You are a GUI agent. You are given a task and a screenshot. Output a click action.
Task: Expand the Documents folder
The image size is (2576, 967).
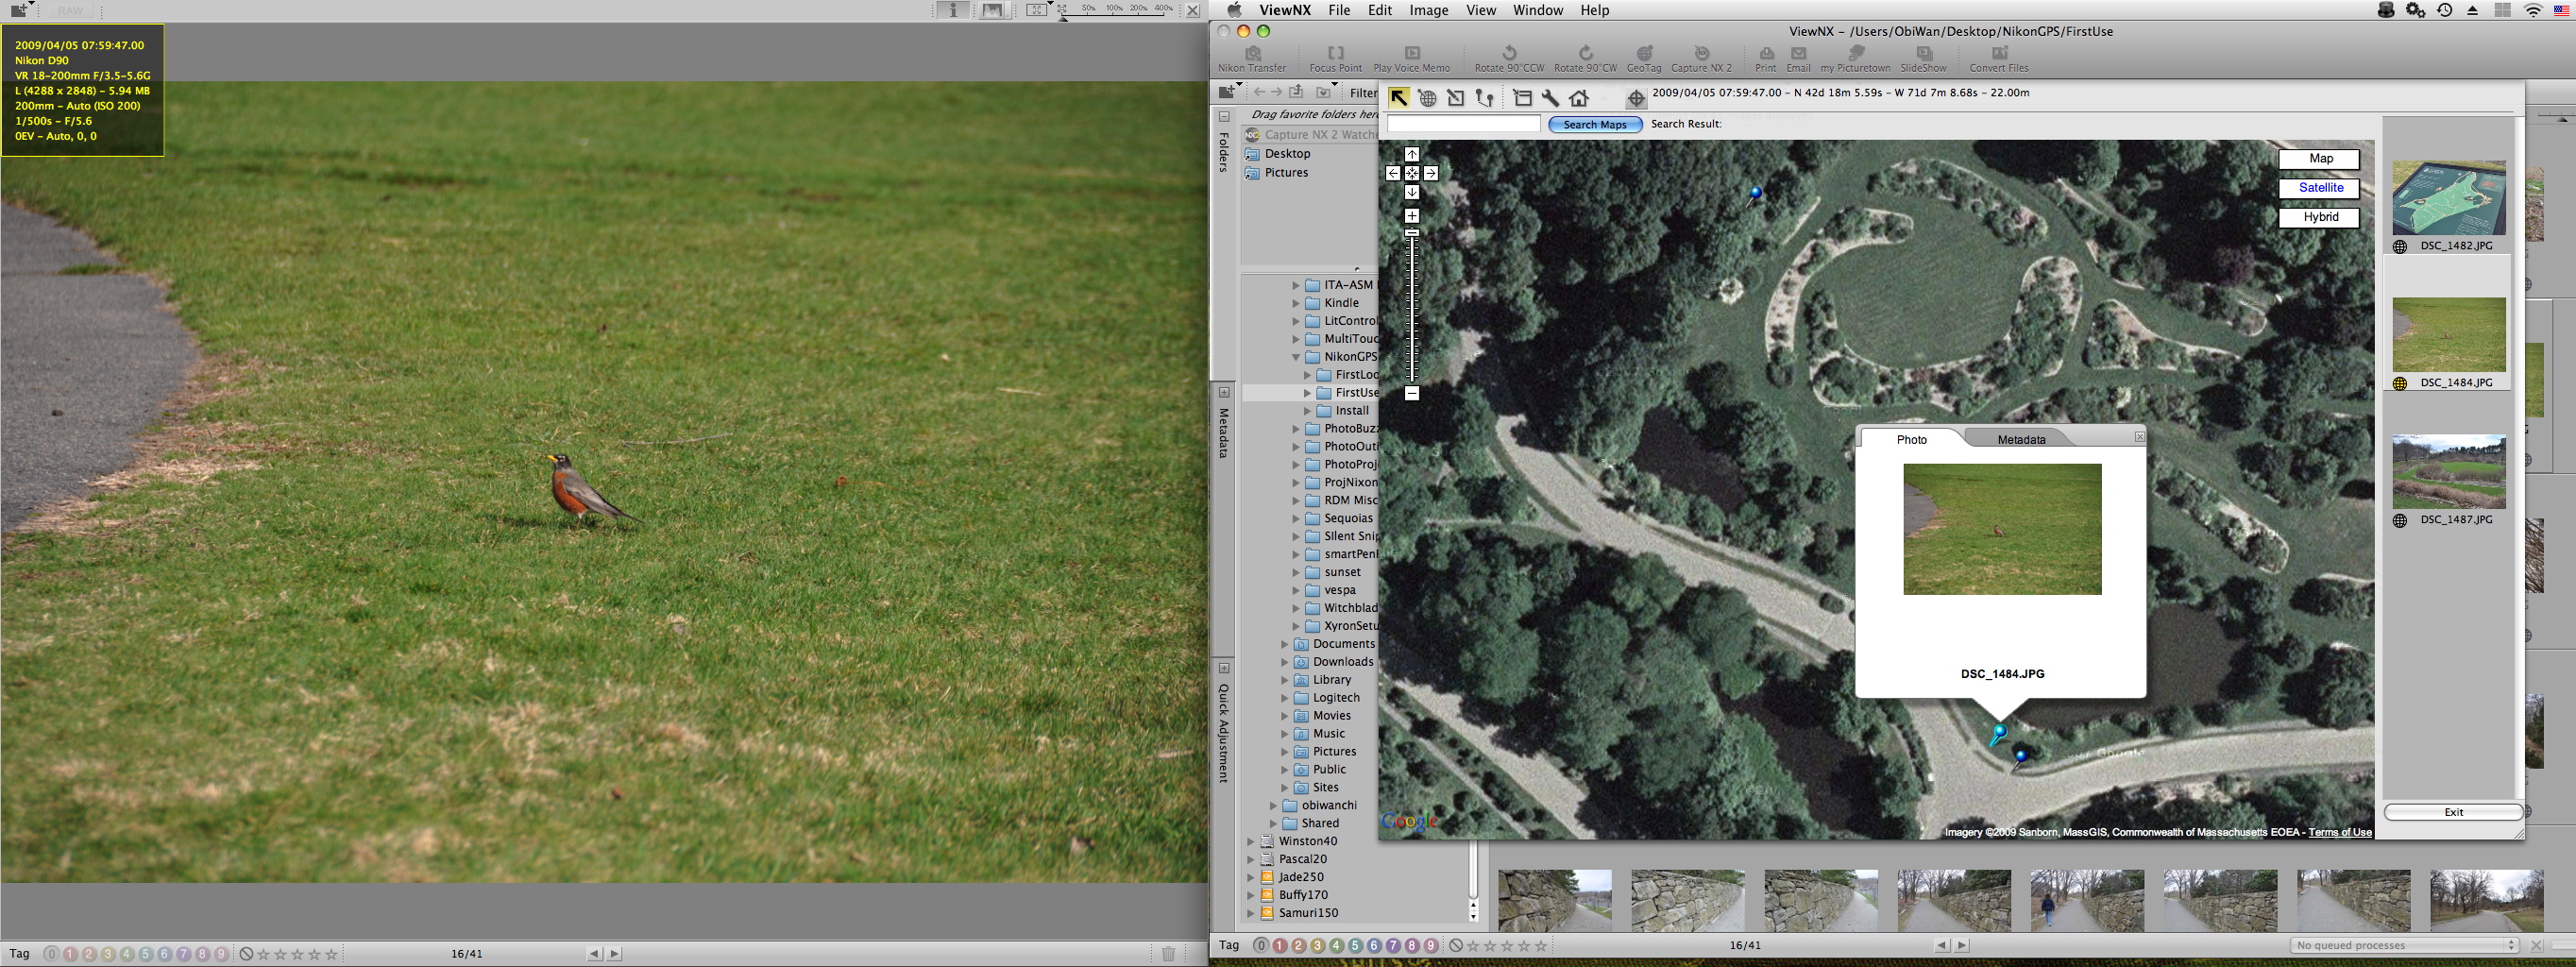1285,644
